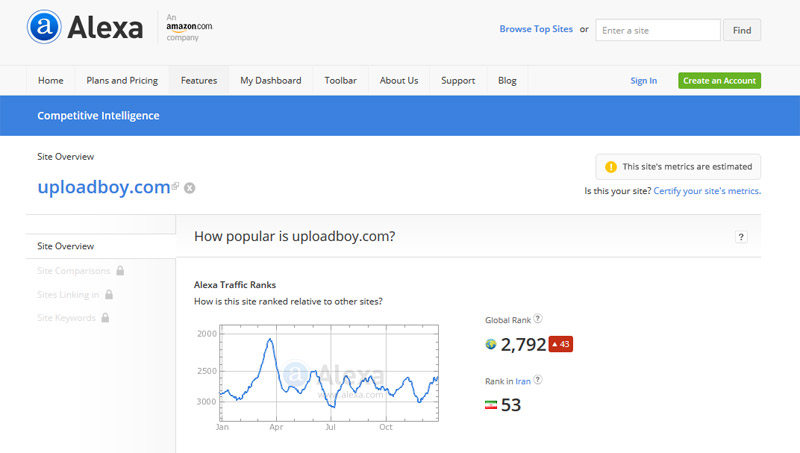Click Create an Account button

pos(719,81)
